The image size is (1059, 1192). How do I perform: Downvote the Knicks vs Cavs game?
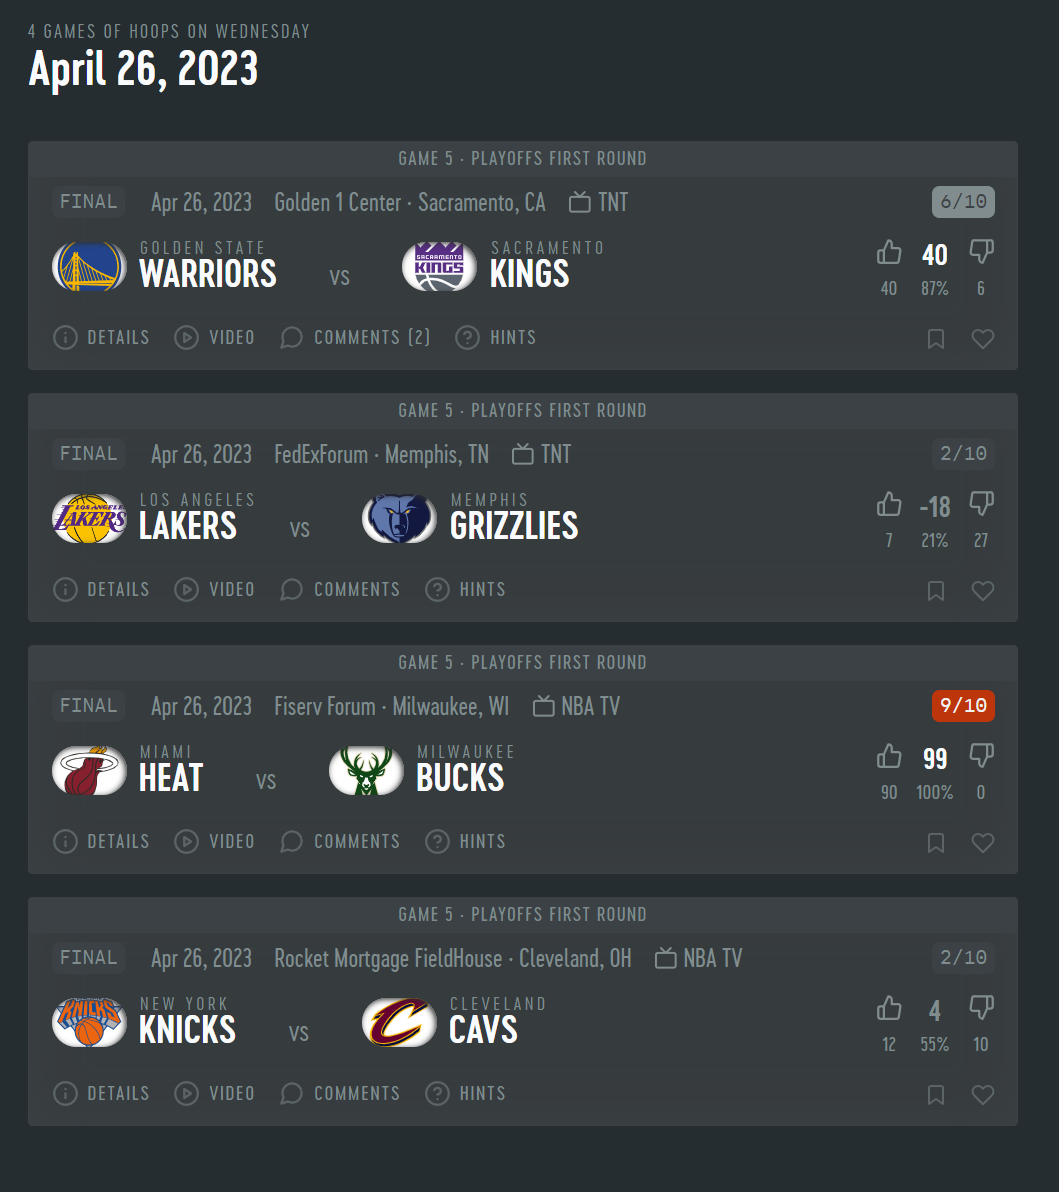coord(981,1008)
